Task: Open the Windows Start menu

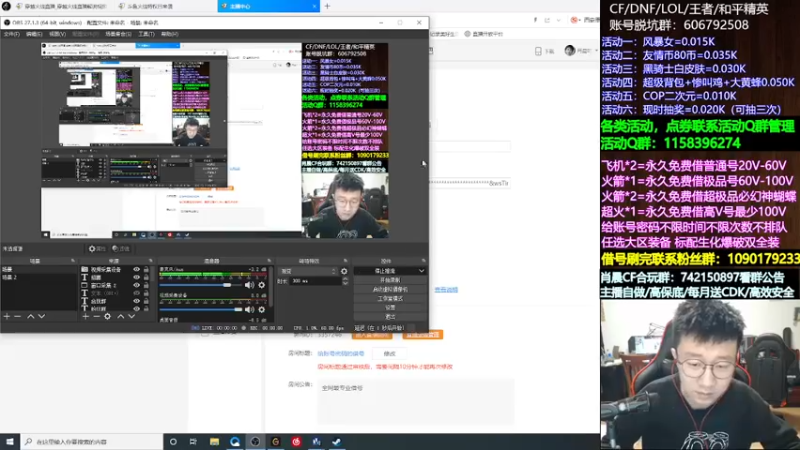Action: [10, 442]
